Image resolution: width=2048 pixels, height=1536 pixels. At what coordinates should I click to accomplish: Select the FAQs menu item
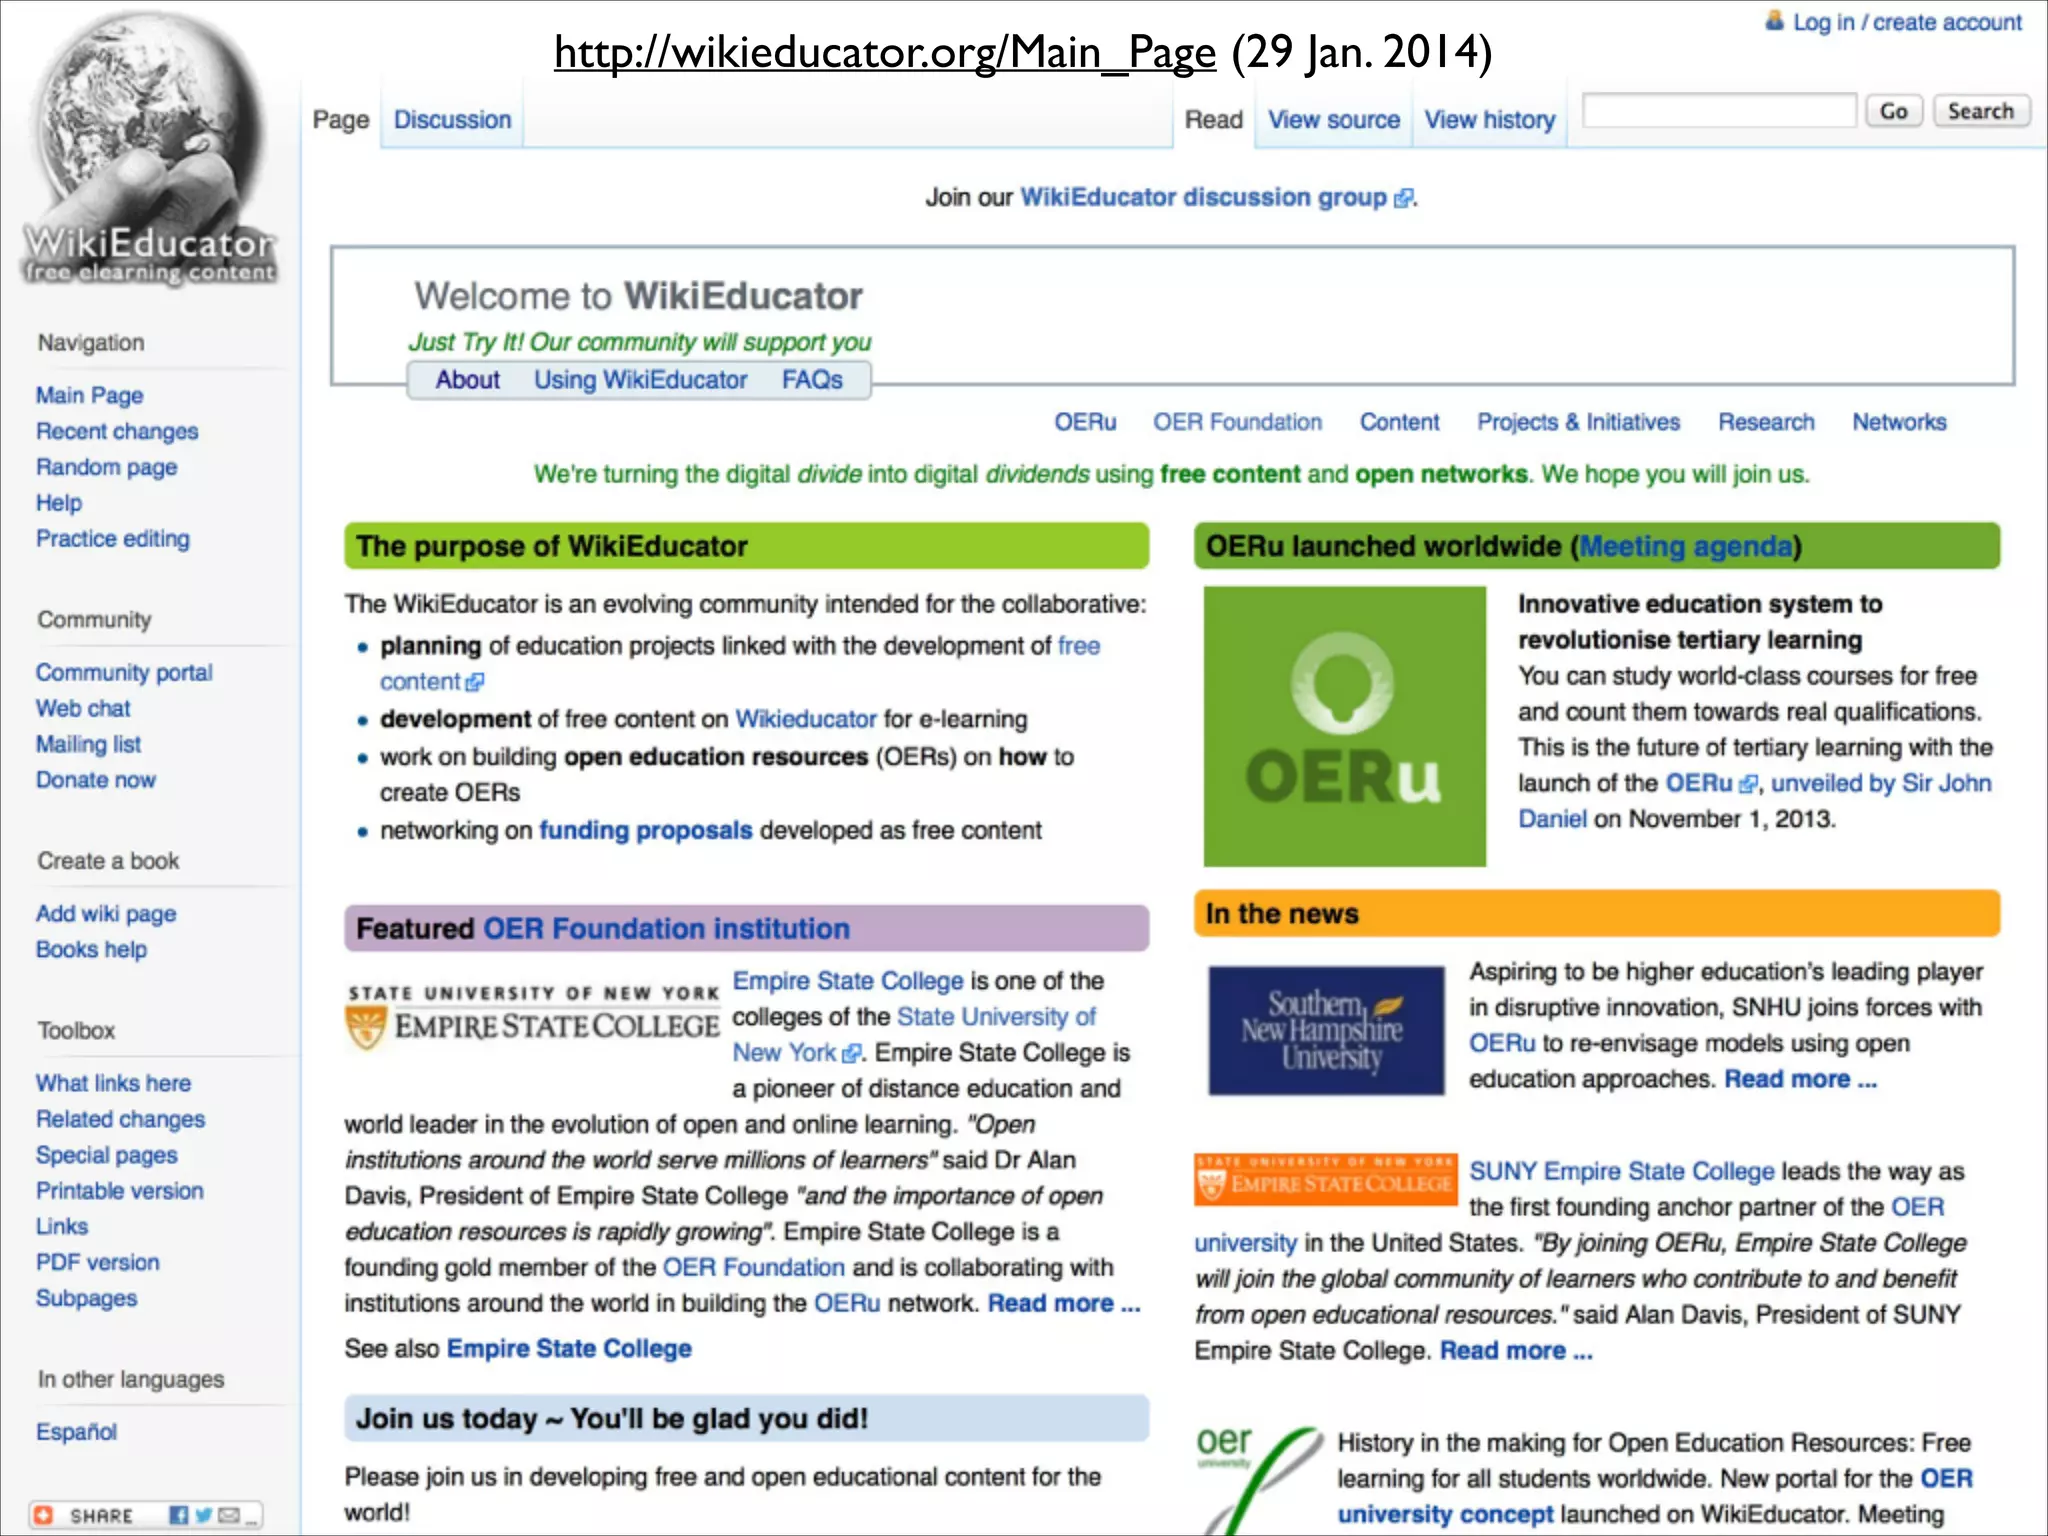(x=812, y=380)
